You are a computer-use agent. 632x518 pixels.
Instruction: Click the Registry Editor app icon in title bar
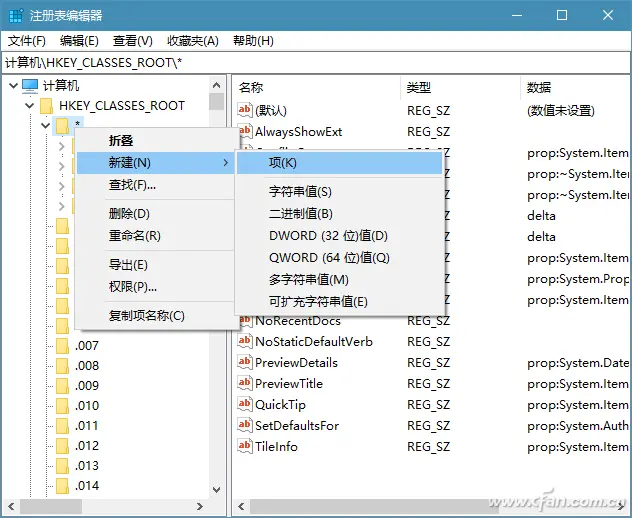14,15
